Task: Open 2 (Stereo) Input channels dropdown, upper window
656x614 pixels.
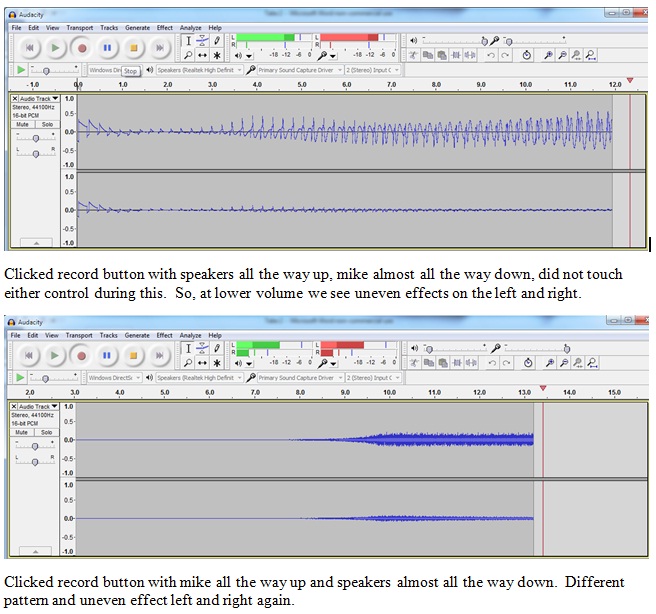Action: [x=372, y=70]
